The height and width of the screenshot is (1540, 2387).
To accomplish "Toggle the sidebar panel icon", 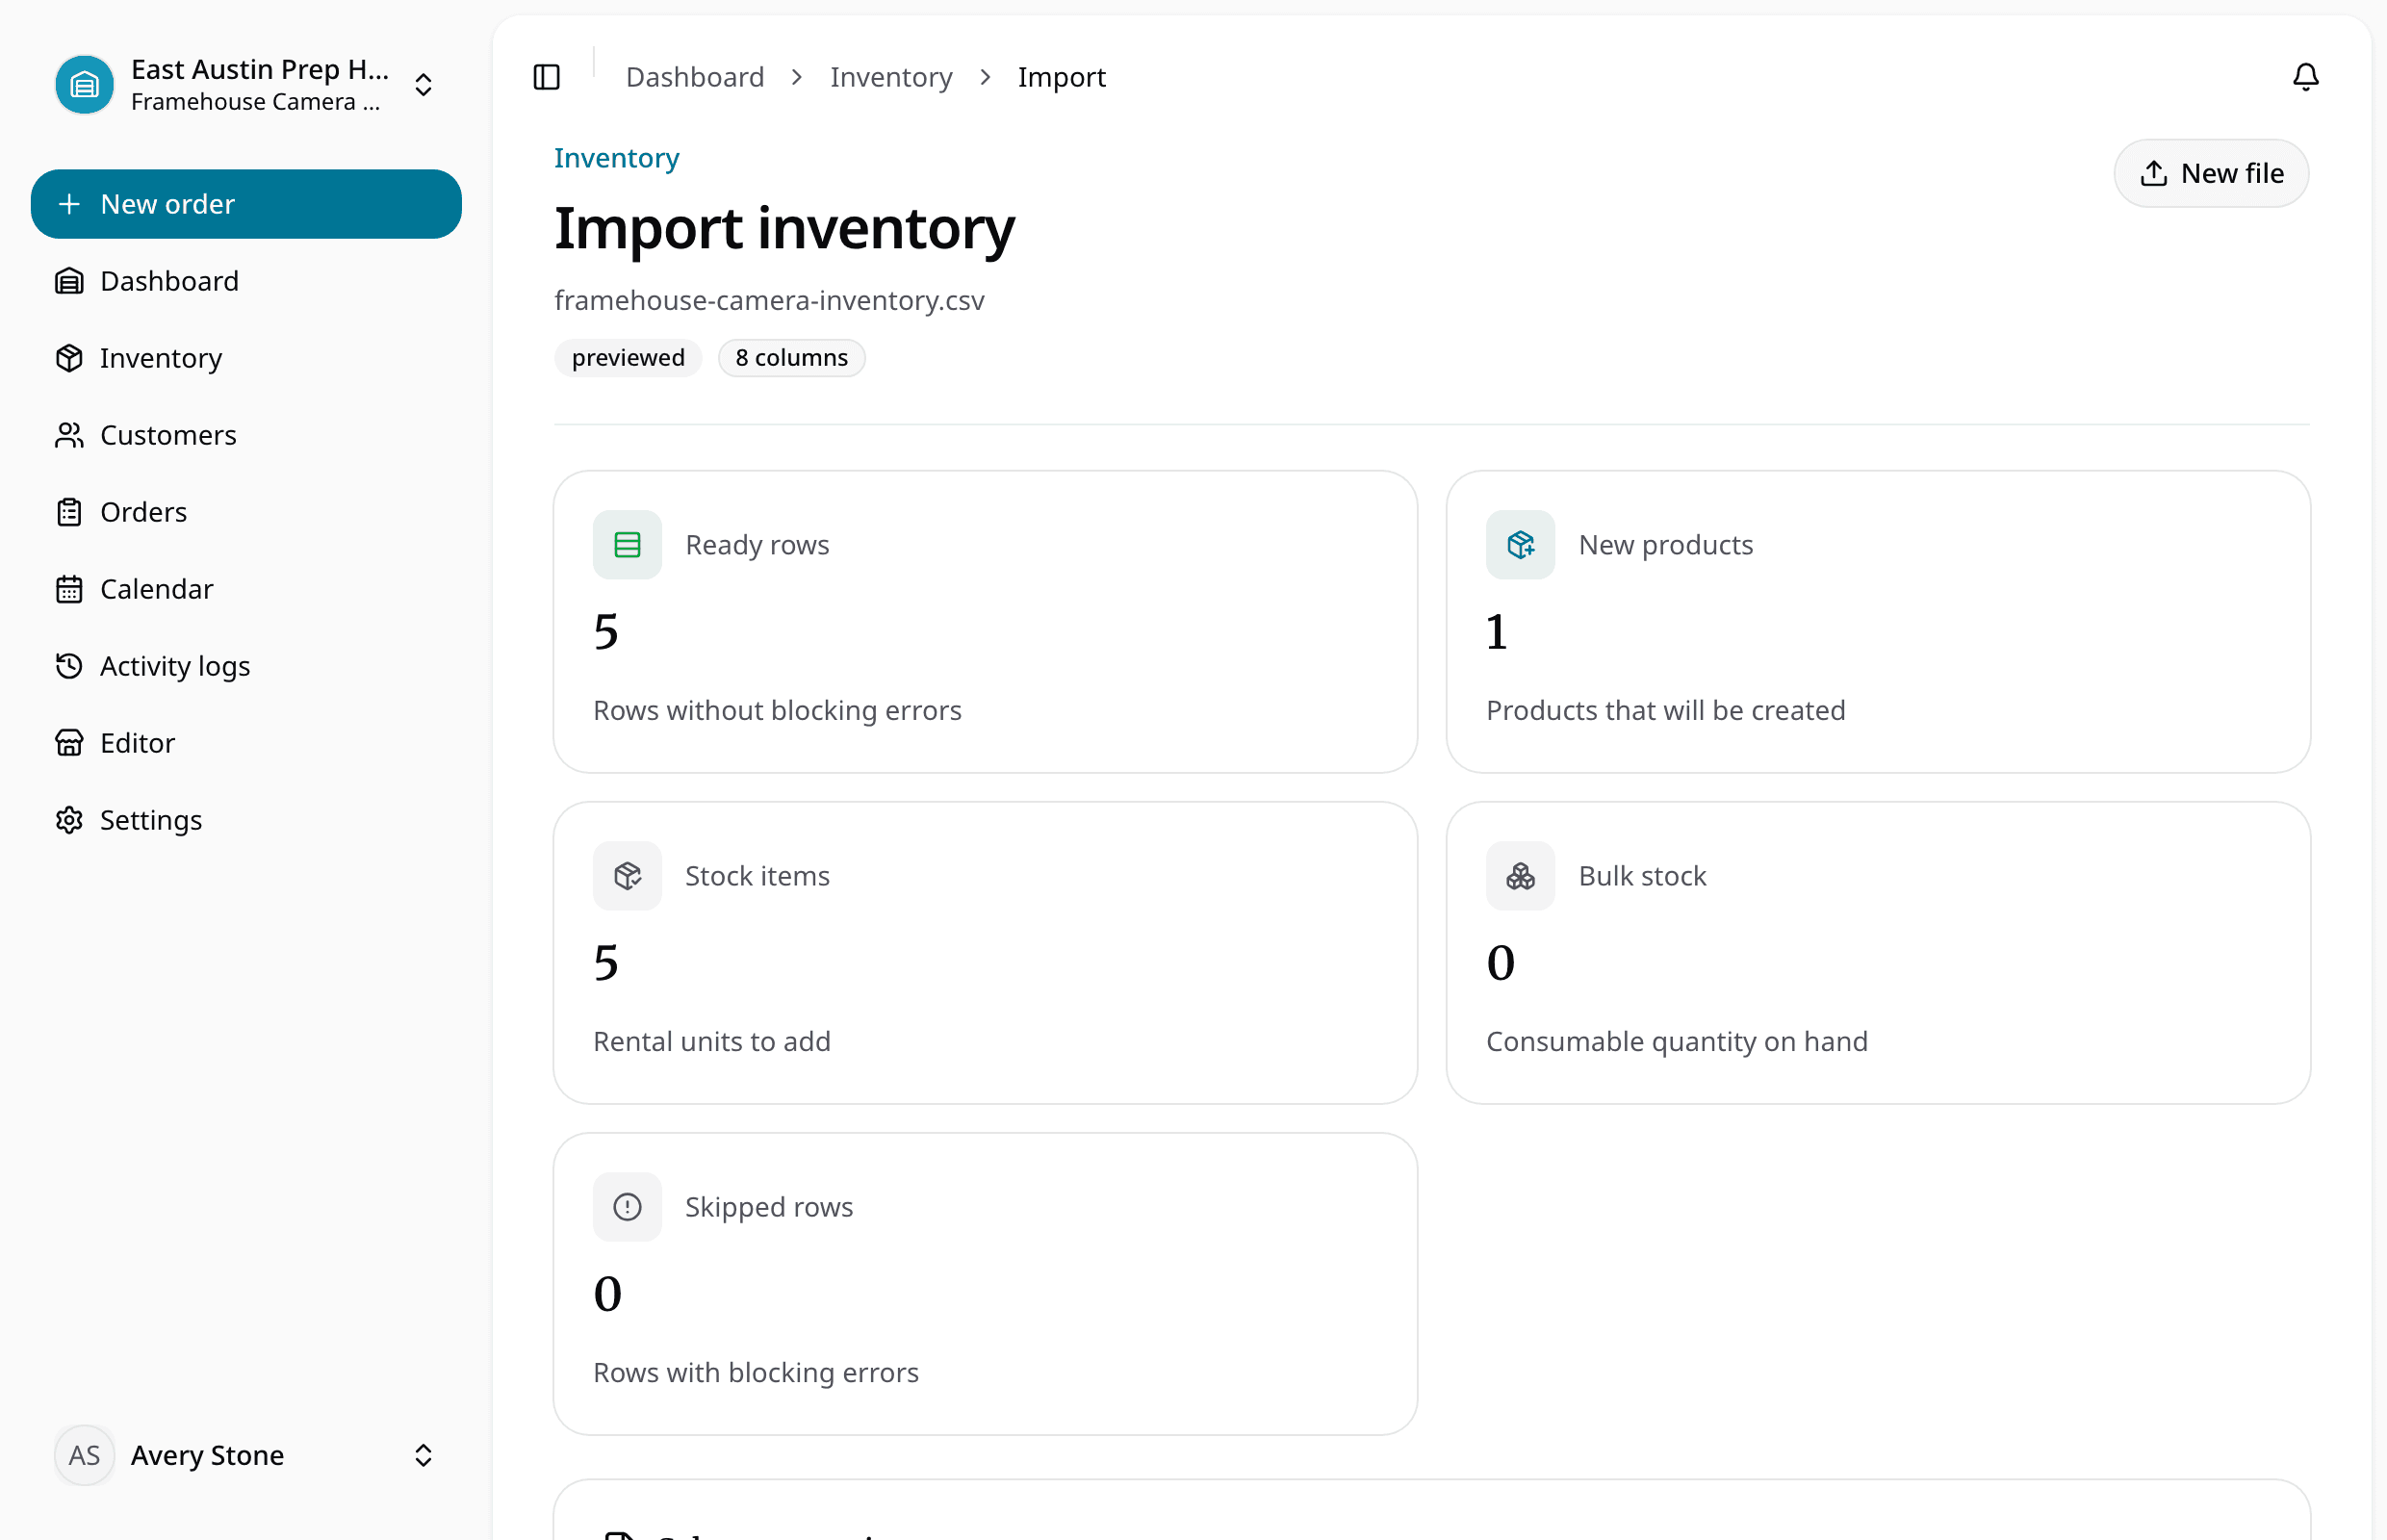I will coord(546,77).
